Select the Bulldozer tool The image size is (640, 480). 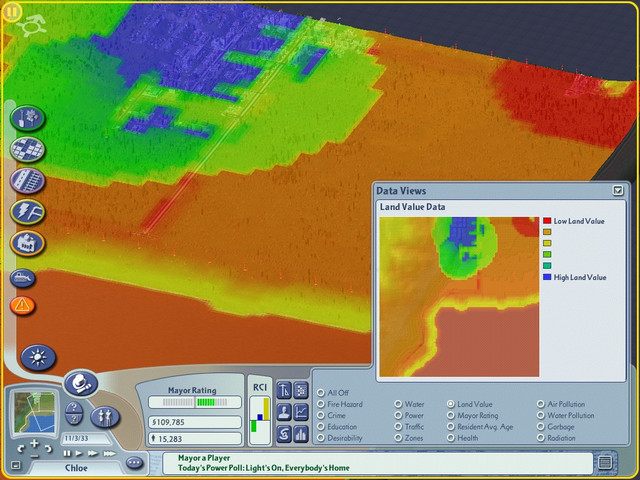pyautogui.click(x=22, y=278)
